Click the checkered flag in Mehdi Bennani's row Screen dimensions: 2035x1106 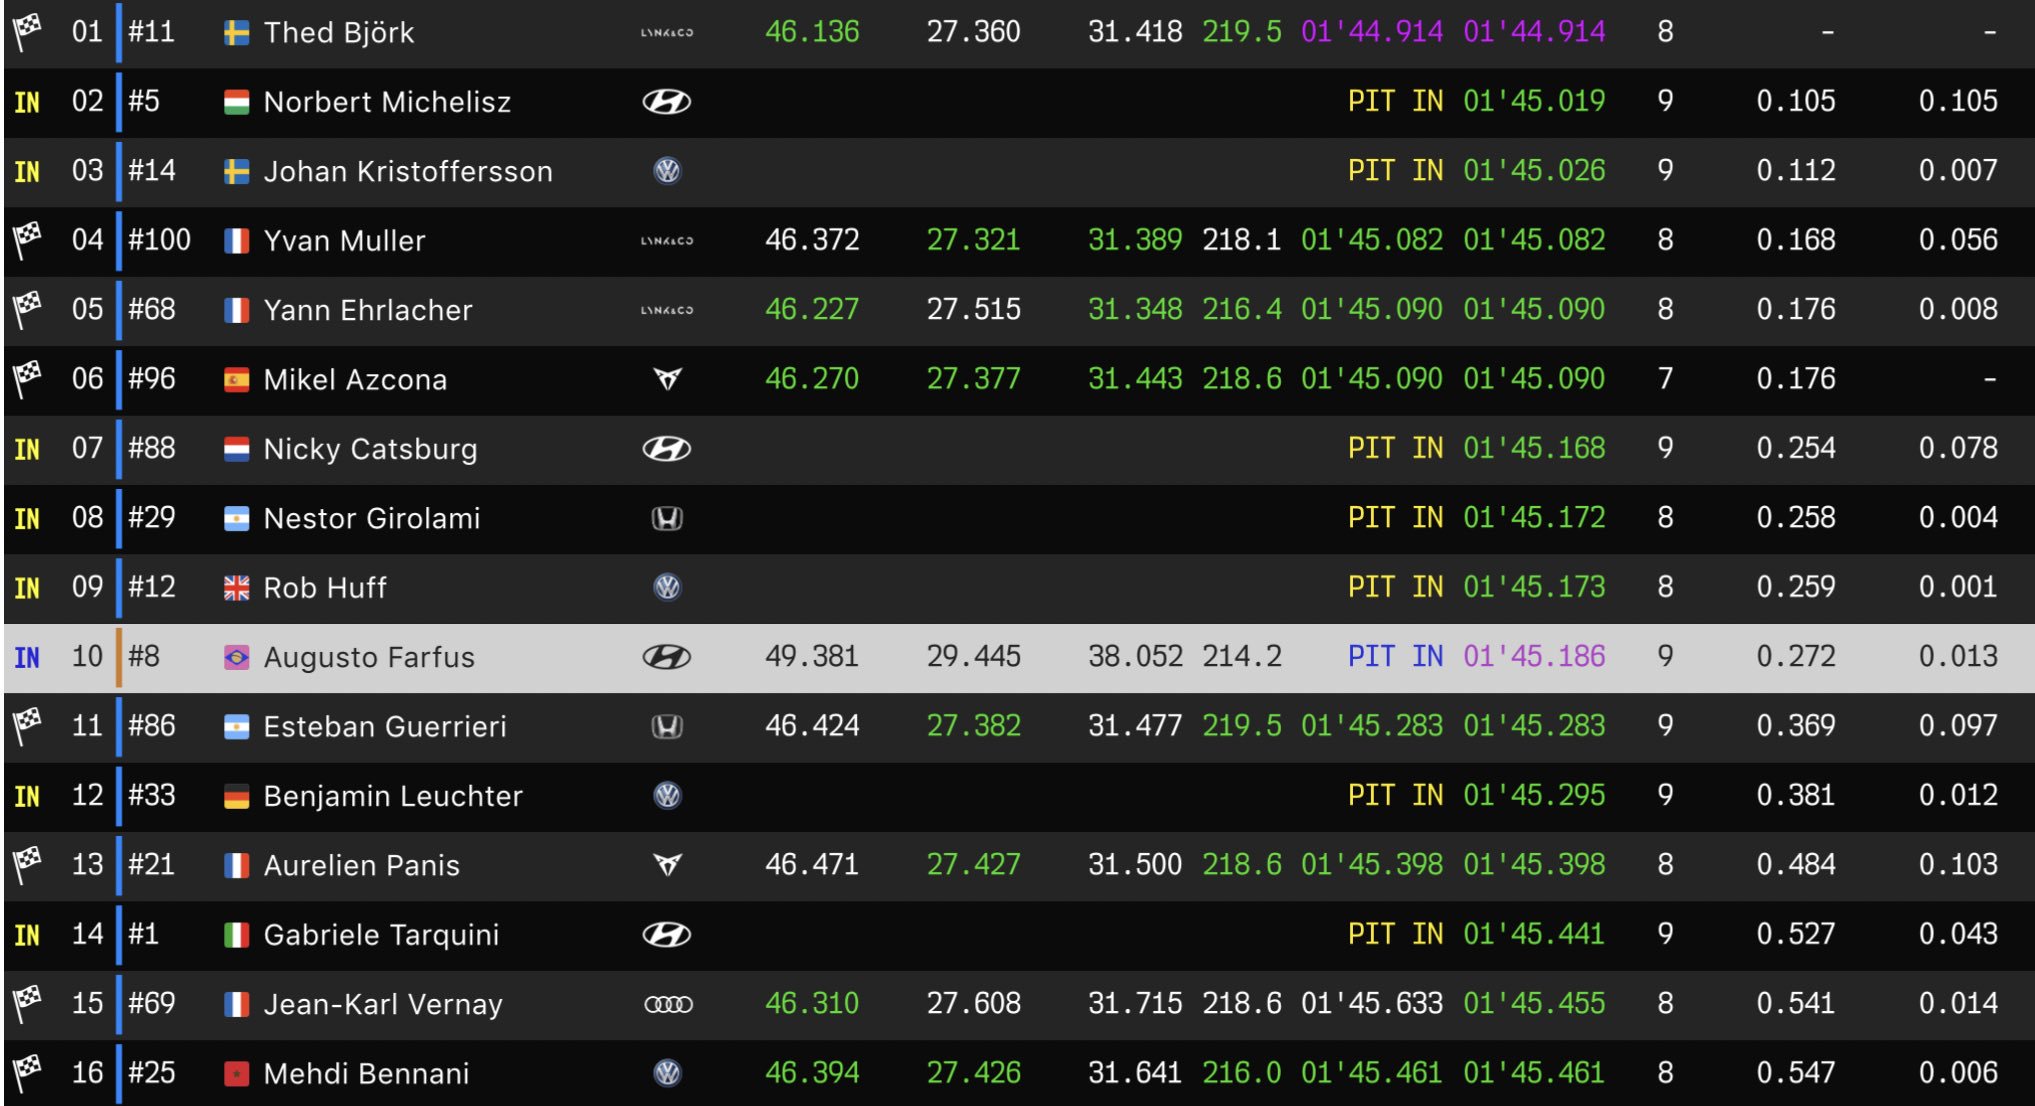pos(27,1071)
